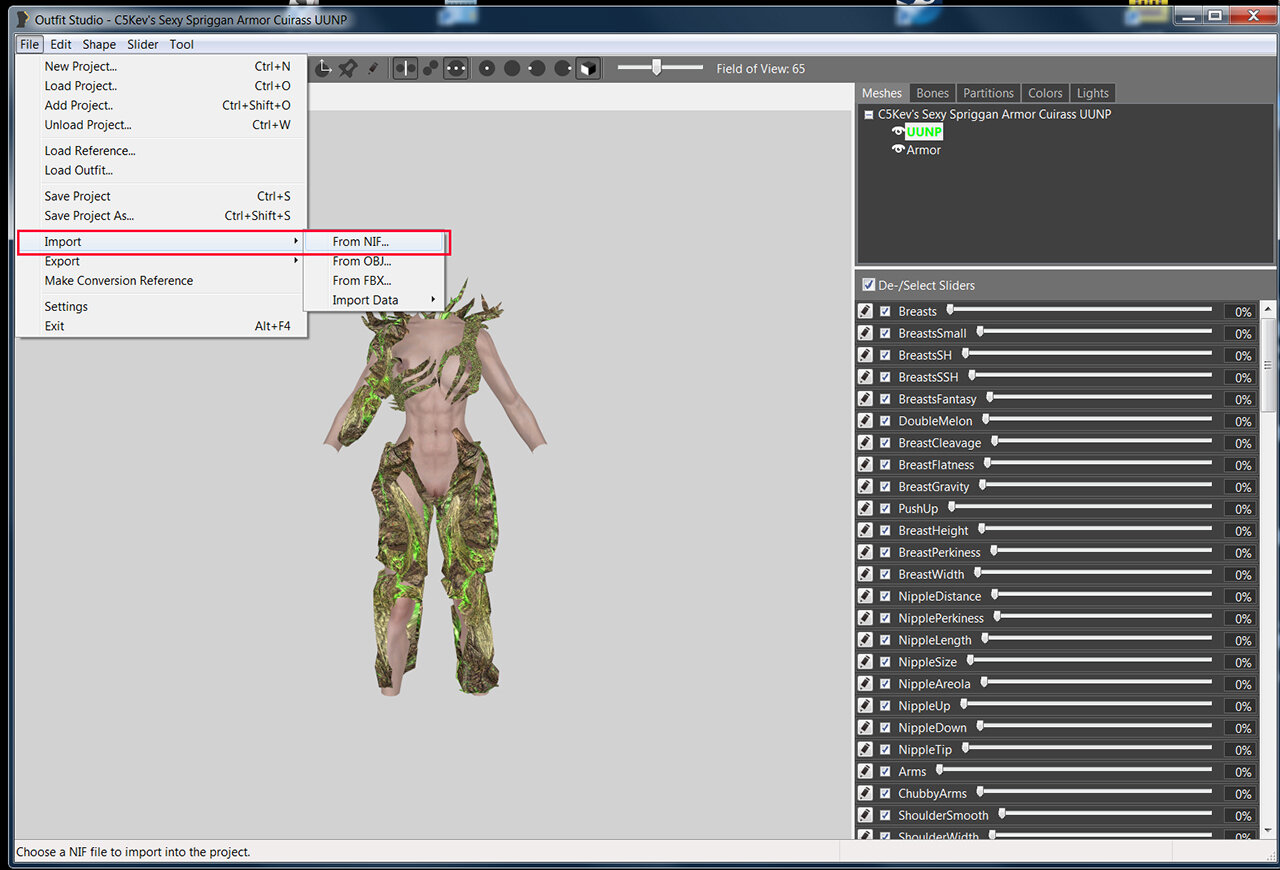The height and width of the screenshot is (870, 1280).
Task: Click Load Reference... in File menu
Action: [x=161, y=151]
